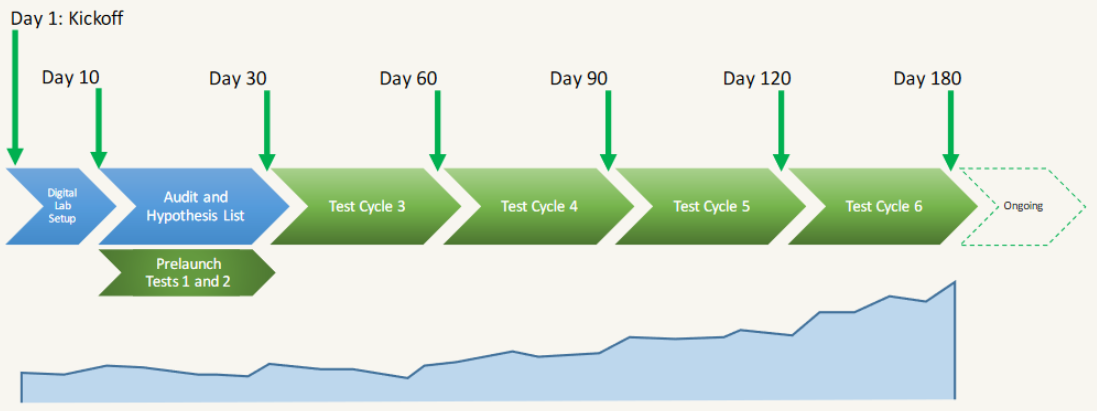Click the blue area chart's highest peak
The height and width of the screenshot is (411, 1097).
(954, 284)
